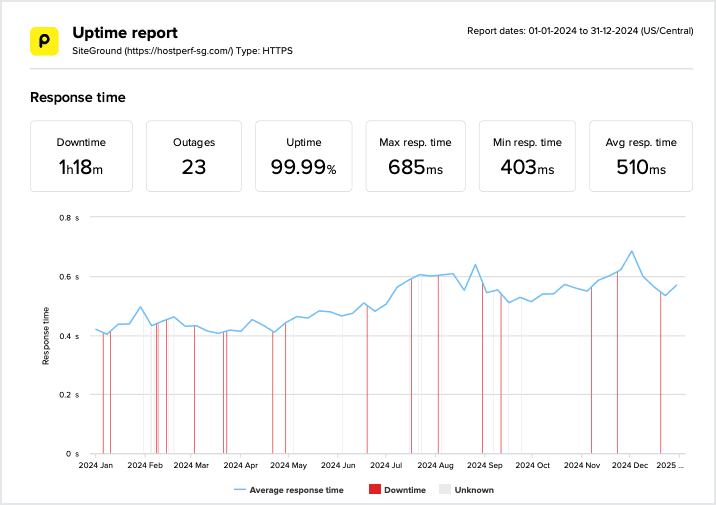Screen dimensions: 716x505
Task: Click the red downtime bar in early November
Action: pos(591,370)
